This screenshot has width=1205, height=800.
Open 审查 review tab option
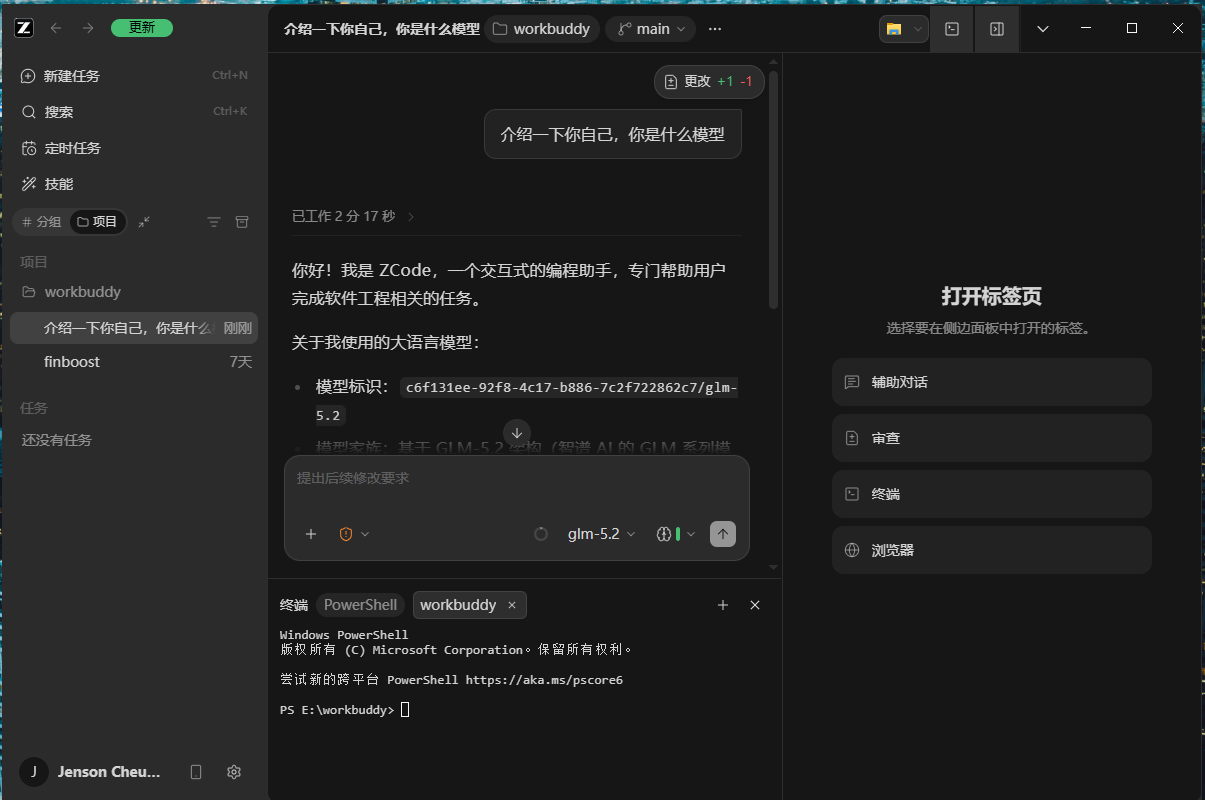click(992, 438)
